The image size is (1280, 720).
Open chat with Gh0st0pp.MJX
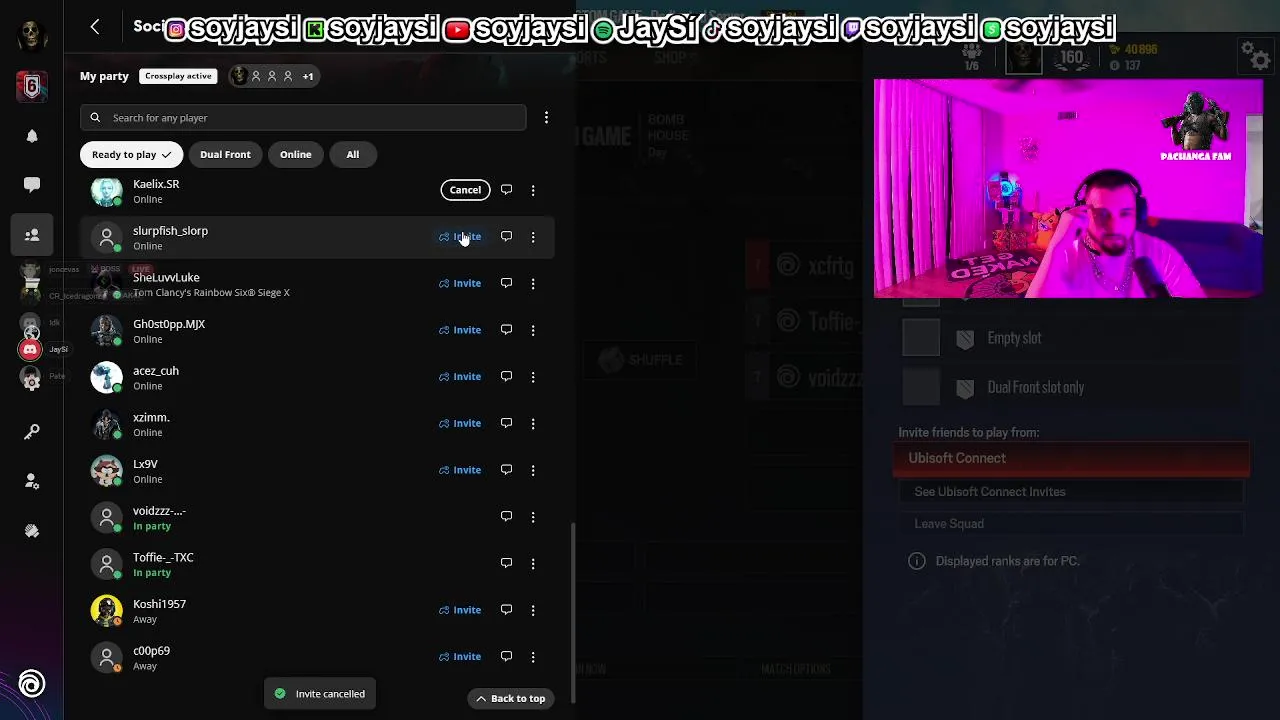[x=506, y=330]
